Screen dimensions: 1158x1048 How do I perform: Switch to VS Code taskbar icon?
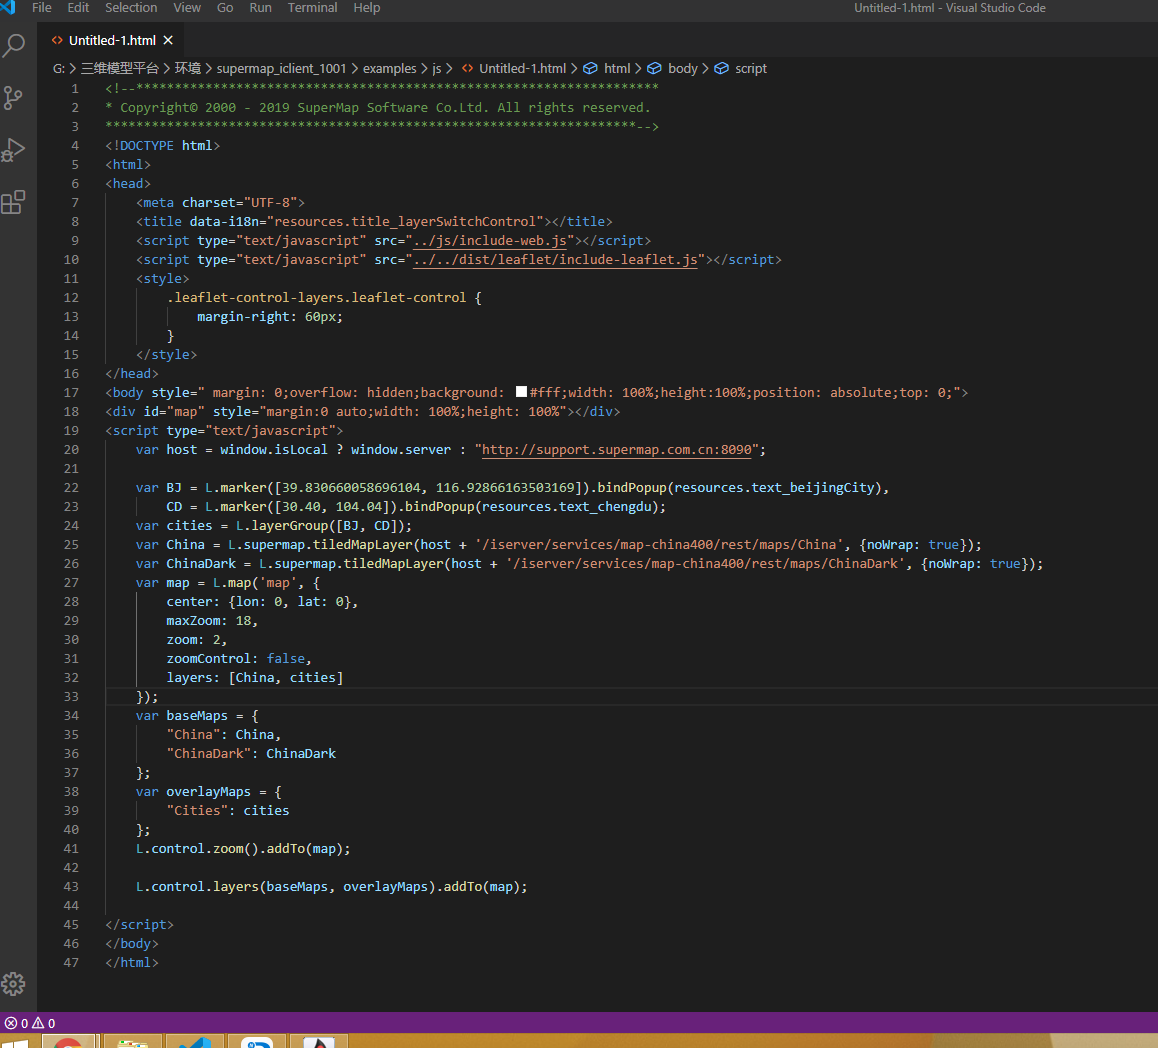pos(195,1041)
